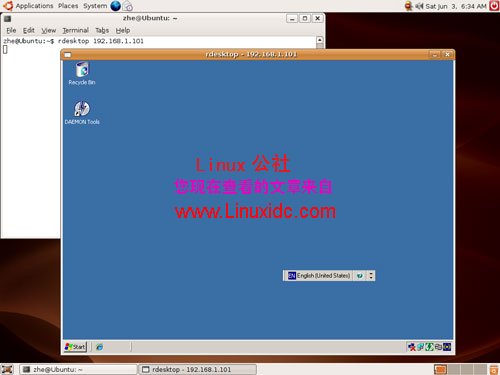Switch to the third workspace

(467, 369)
